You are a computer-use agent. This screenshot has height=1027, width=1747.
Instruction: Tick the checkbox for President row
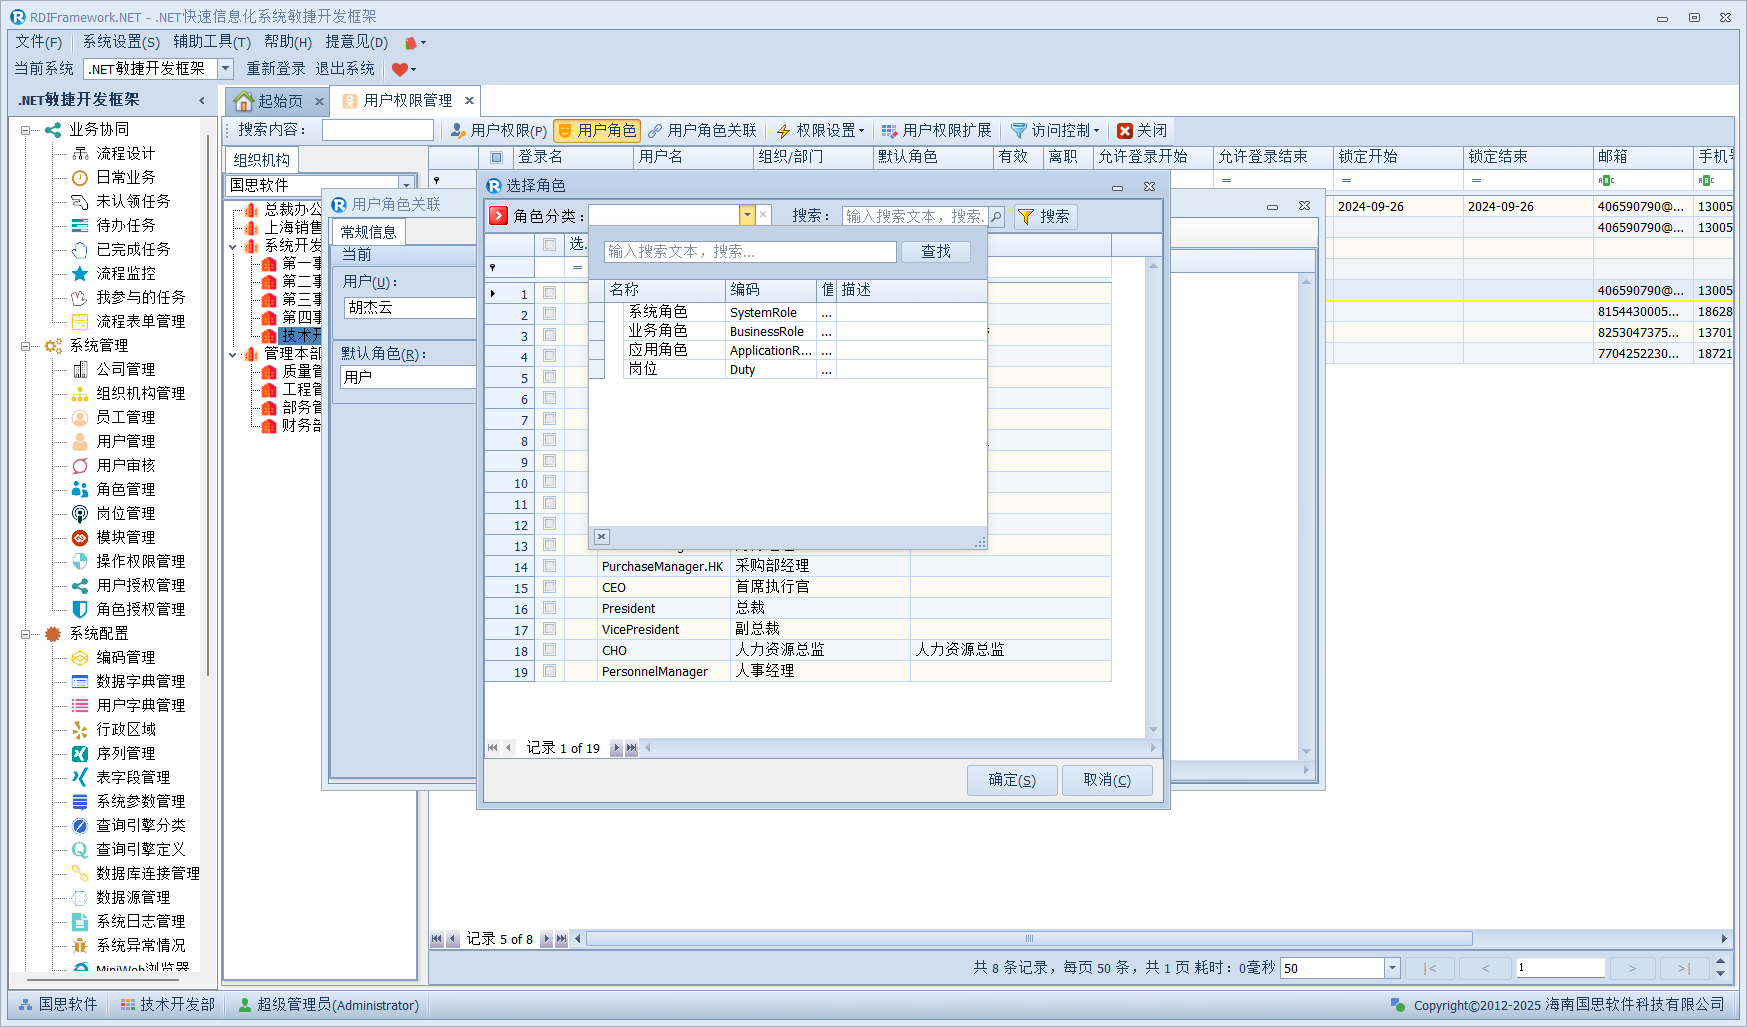pos(549,608)
